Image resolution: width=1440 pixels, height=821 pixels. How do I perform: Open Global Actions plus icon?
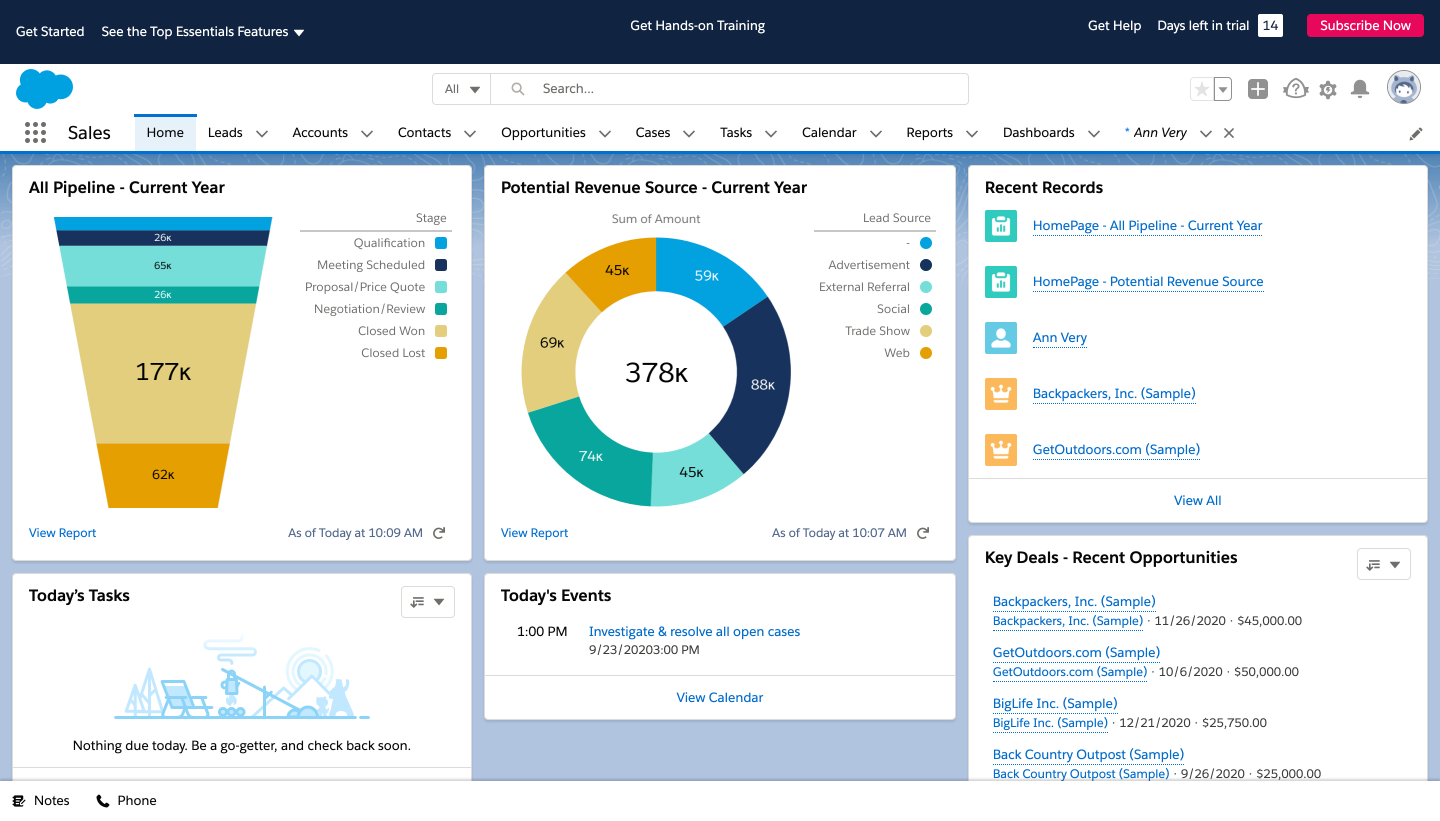point(1257,89)
